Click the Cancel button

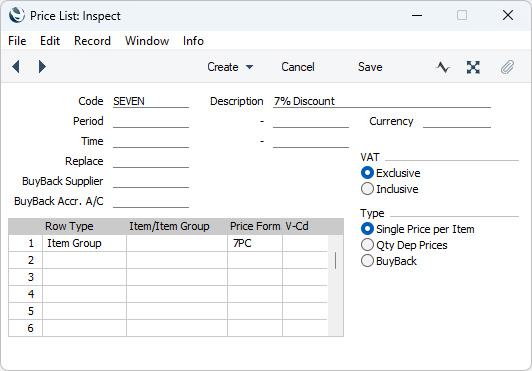[298, 67]
